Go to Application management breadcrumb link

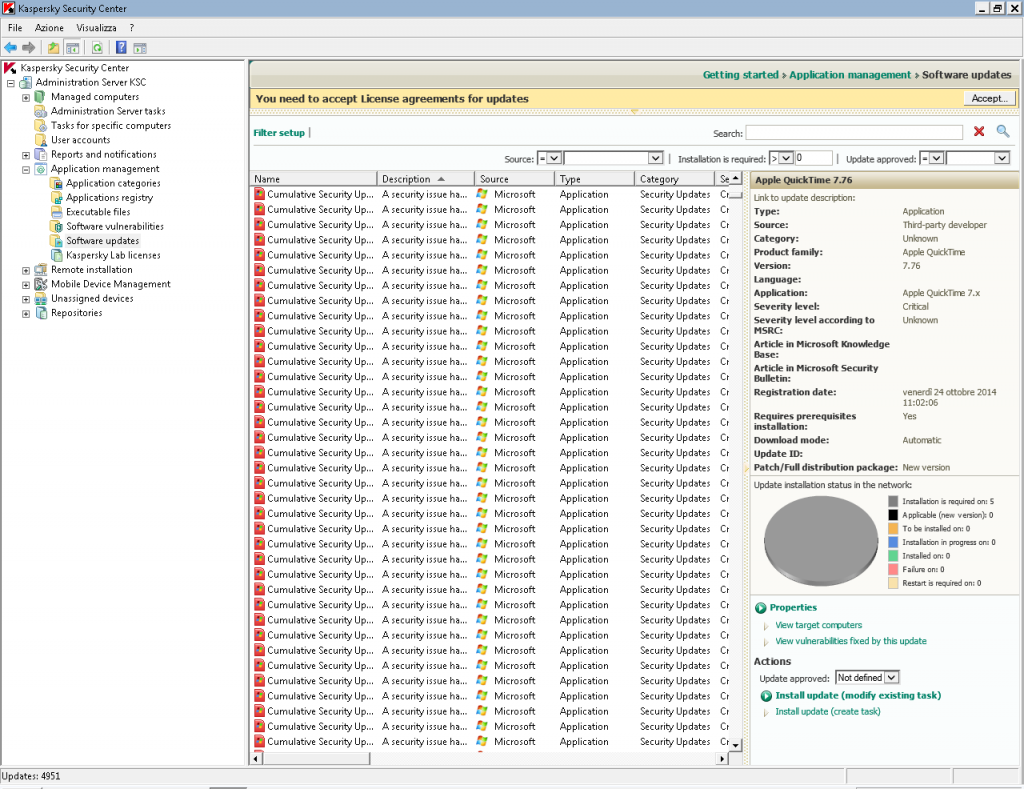pyautogui.click(x=850, y=74)
